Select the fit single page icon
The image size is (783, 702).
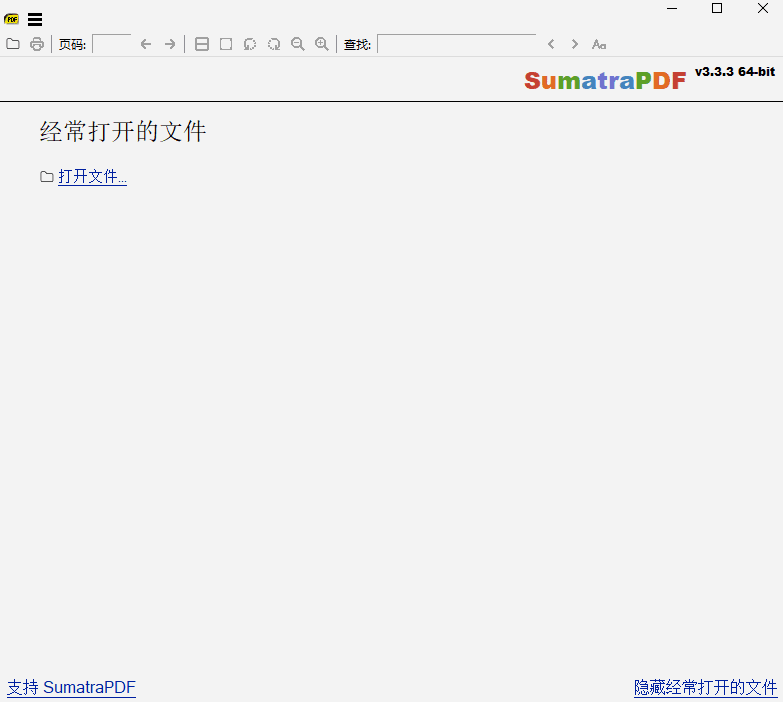point(226,44)
